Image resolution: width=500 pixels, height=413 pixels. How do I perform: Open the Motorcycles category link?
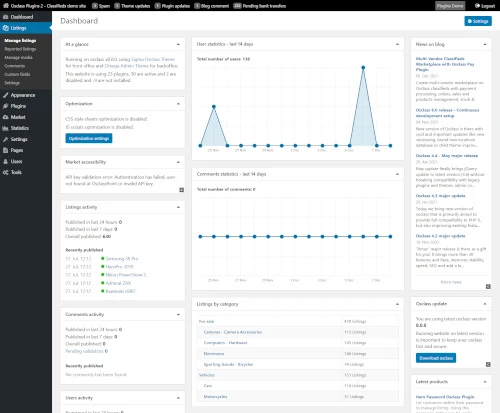215,397
